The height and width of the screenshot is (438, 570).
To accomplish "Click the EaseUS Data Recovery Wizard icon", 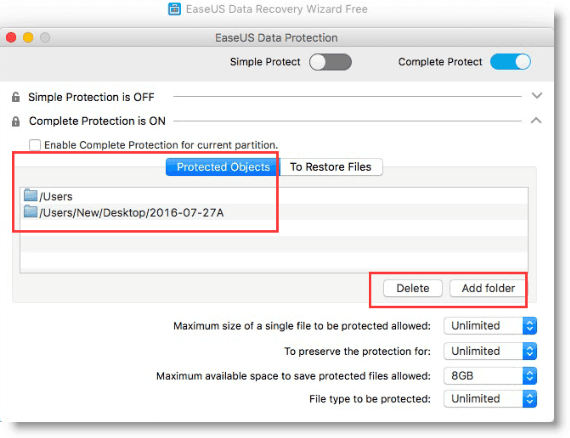I will pyautogui.click(x=174, y=9).
